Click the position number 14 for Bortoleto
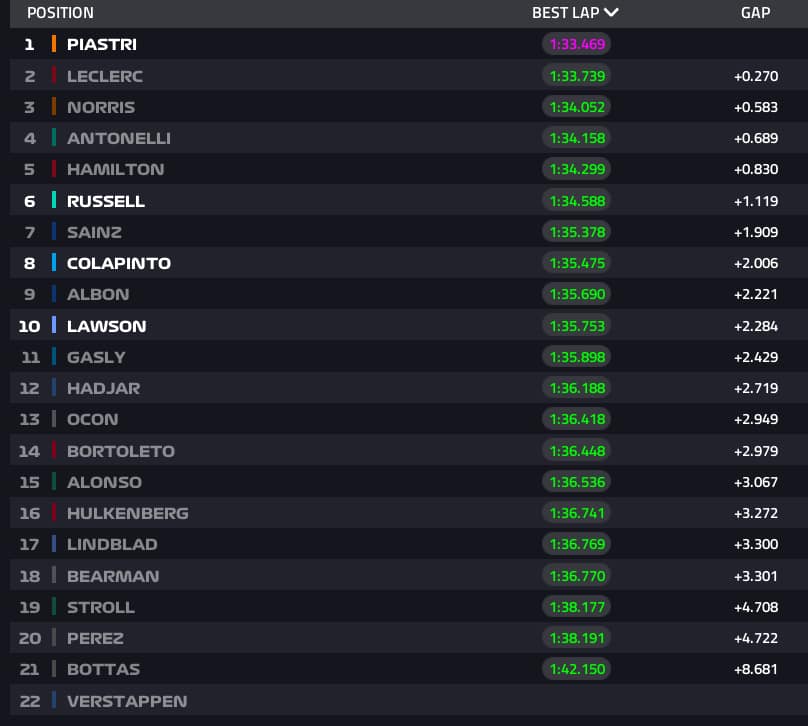808x726 pixels. pyautogui.click(x=29, y=451)
